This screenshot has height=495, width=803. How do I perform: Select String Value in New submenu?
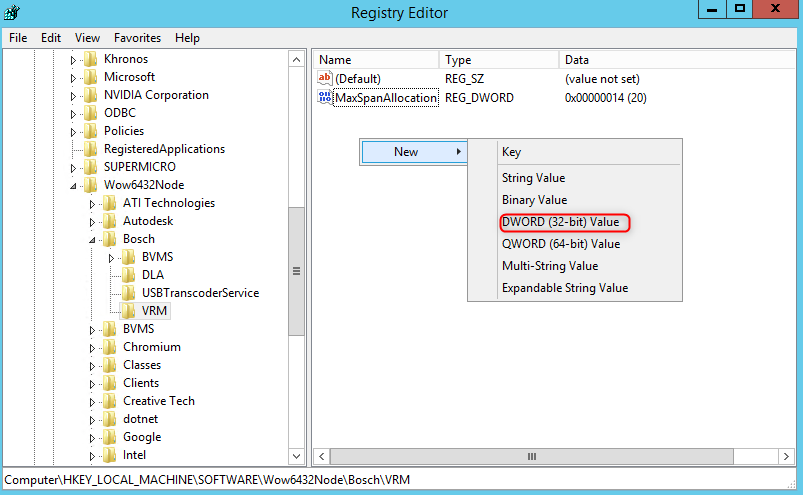533,178
